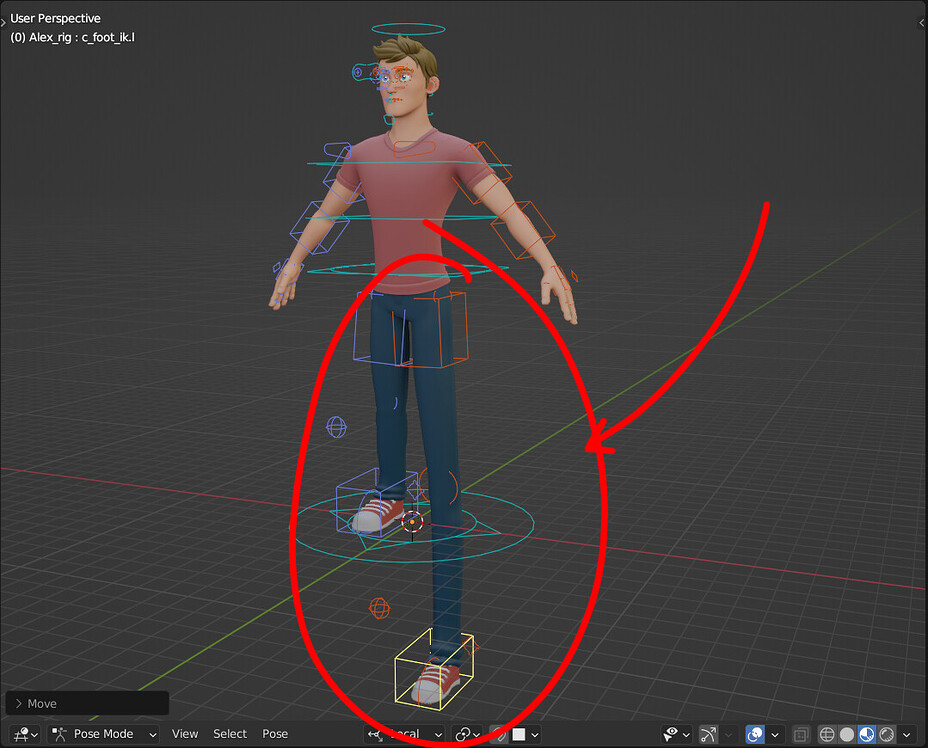Select the head ring controller above hair
This screenshot has height=748, width=928.
tap(408, 29)
